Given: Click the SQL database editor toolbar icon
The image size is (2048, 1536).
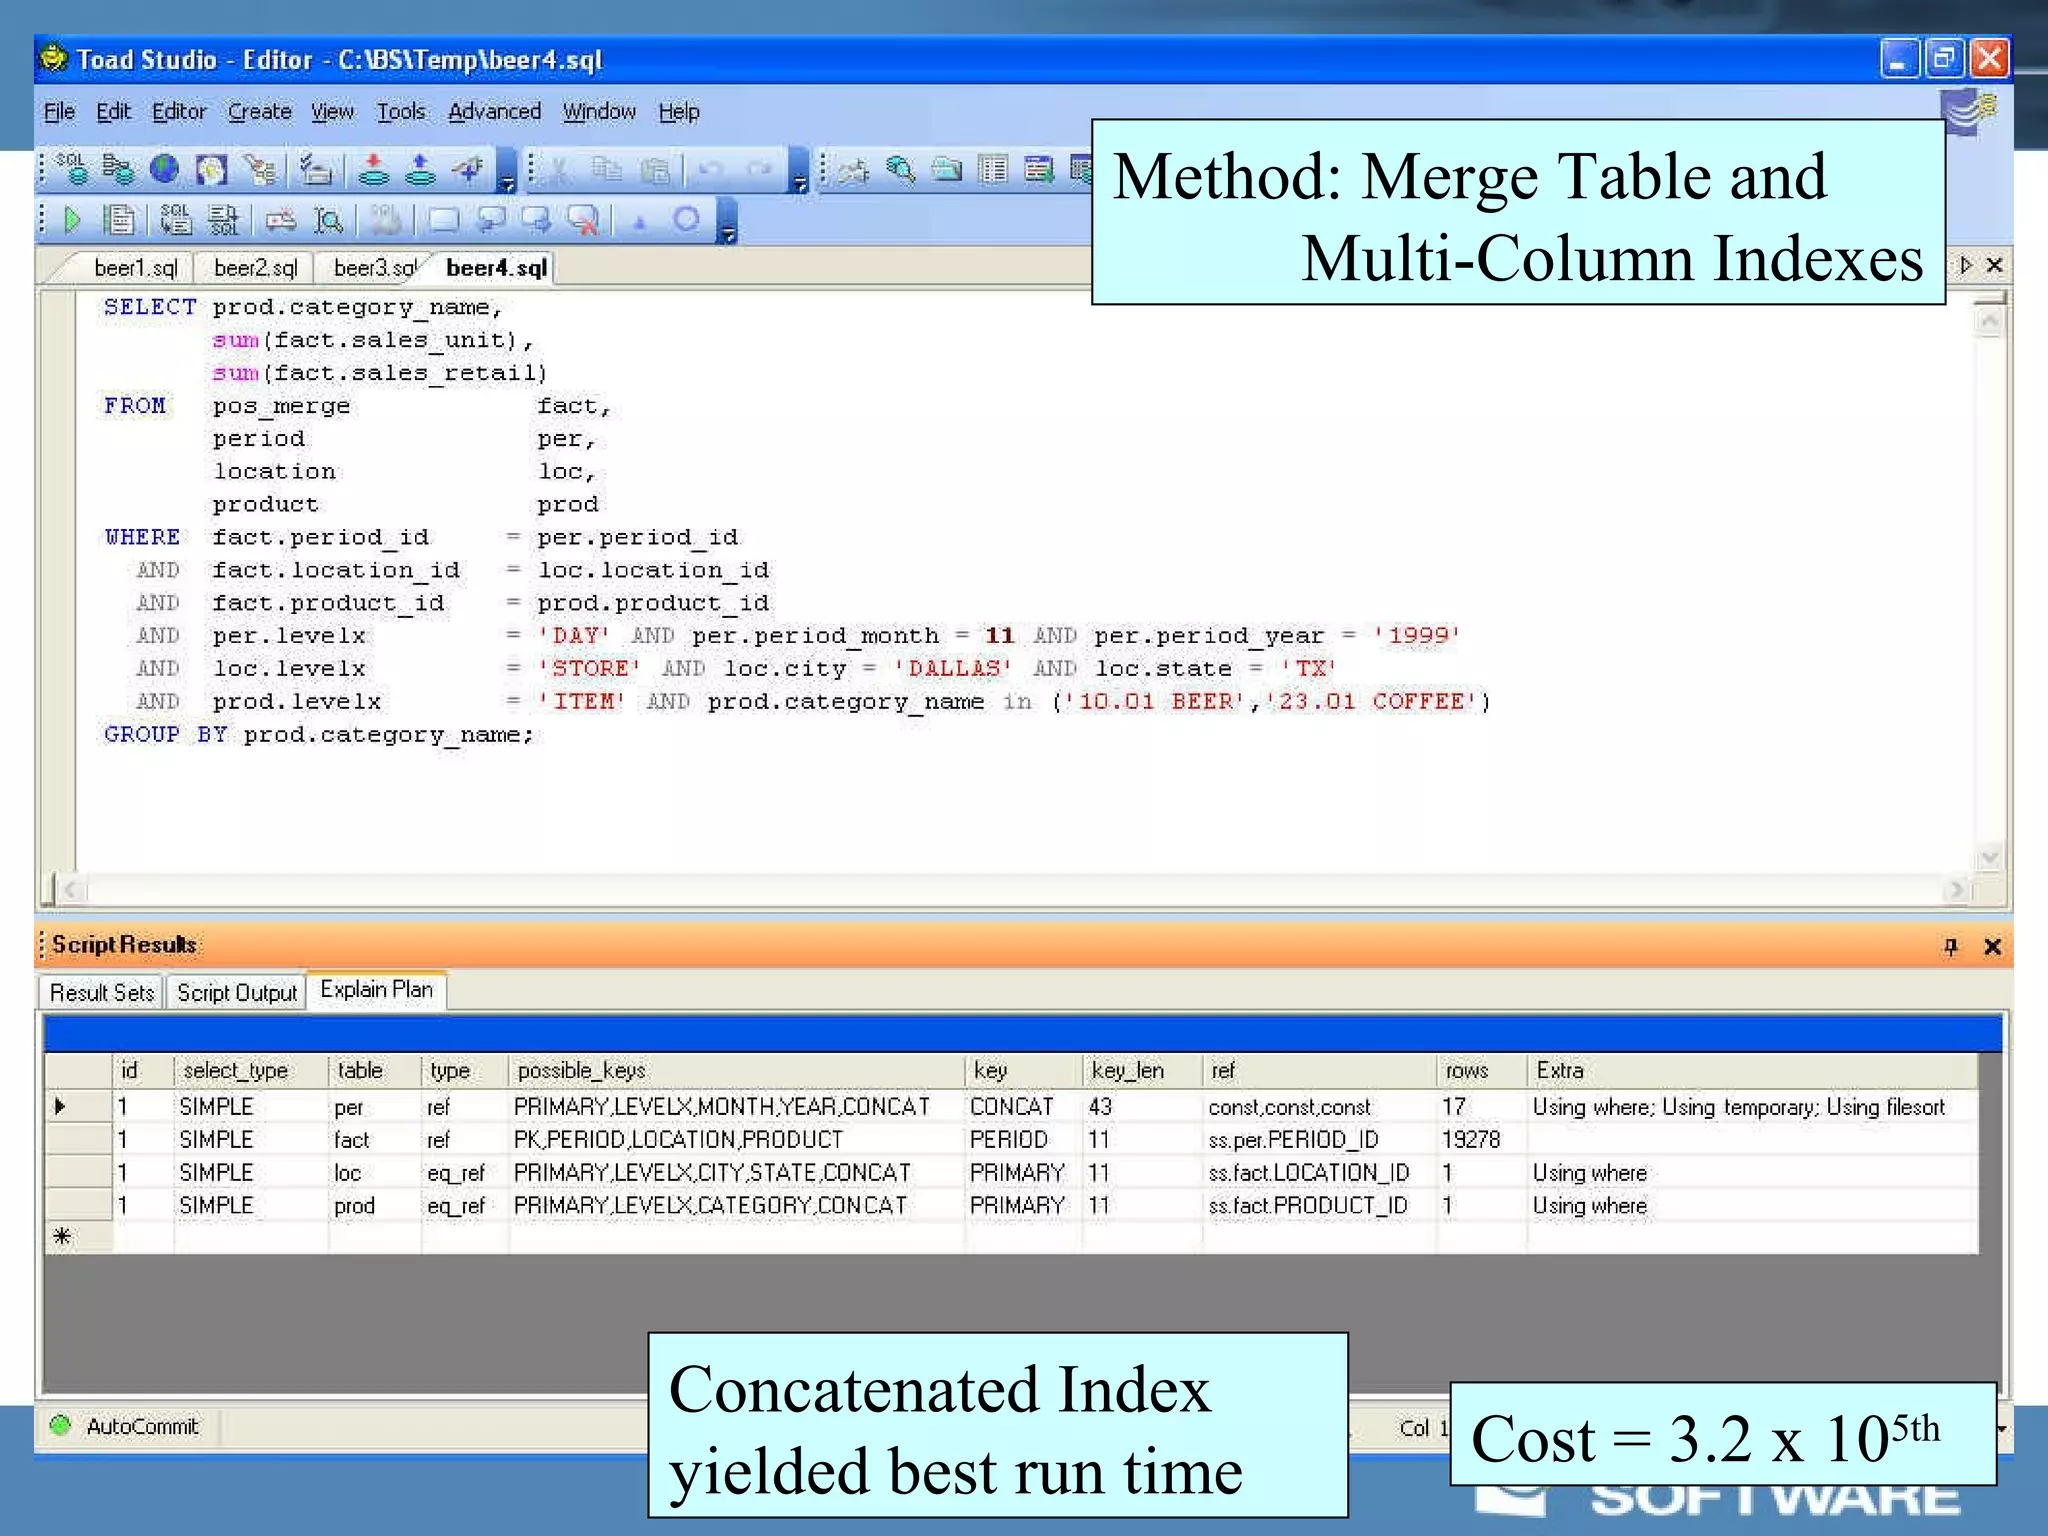Looking at the screenshot, I should point(72,169).
